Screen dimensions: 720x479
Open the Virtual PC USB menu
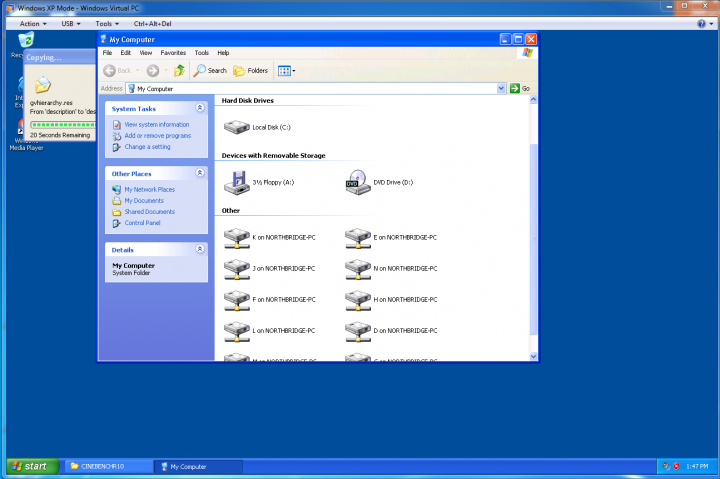pos(71,23)
